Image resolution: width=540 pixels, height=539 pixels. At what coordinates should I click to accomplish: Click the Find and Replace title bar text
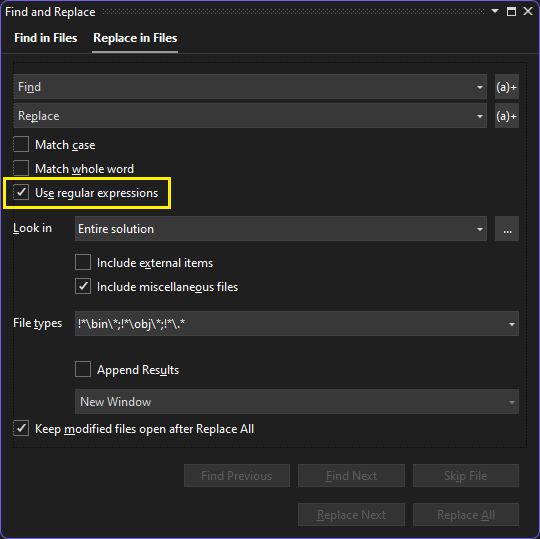pos(50,12)
